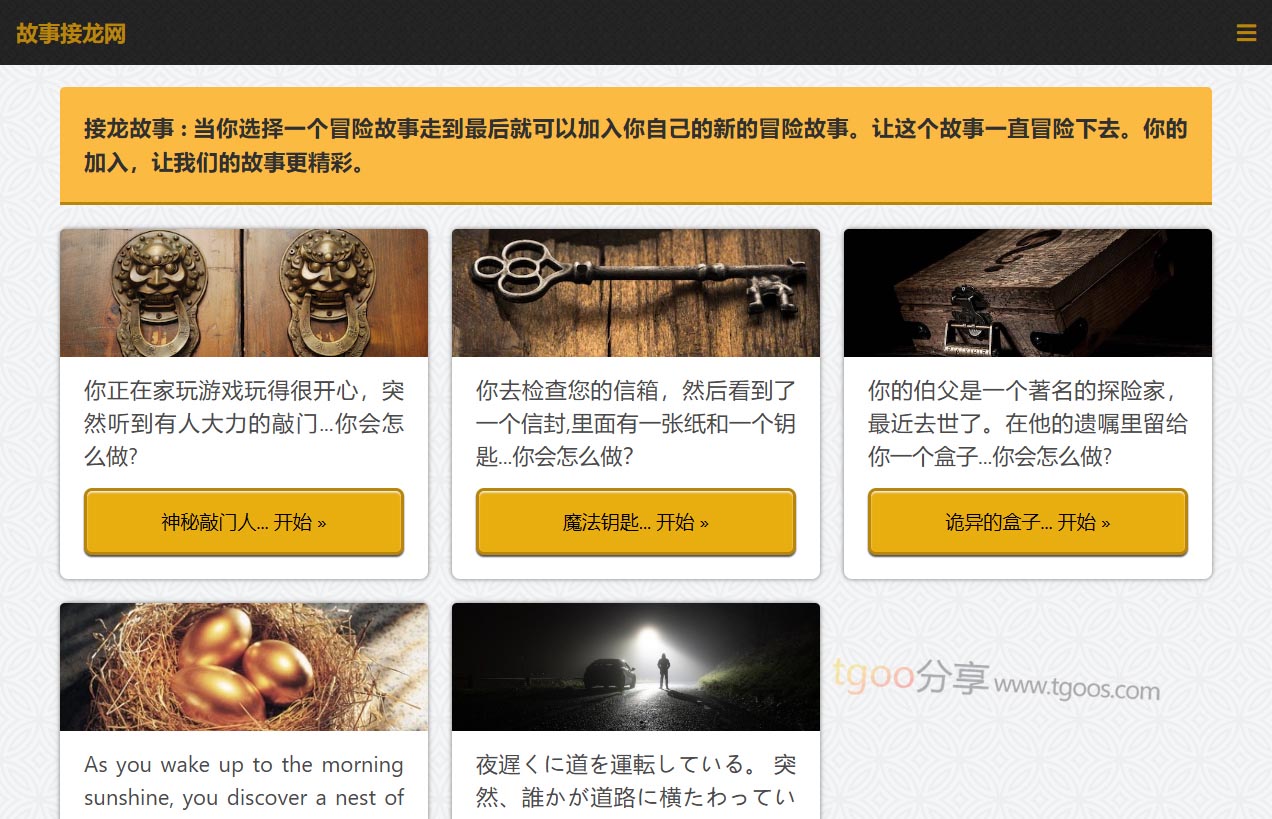Click the orange 接龙故事 intro banner

[x=636, y=145]
